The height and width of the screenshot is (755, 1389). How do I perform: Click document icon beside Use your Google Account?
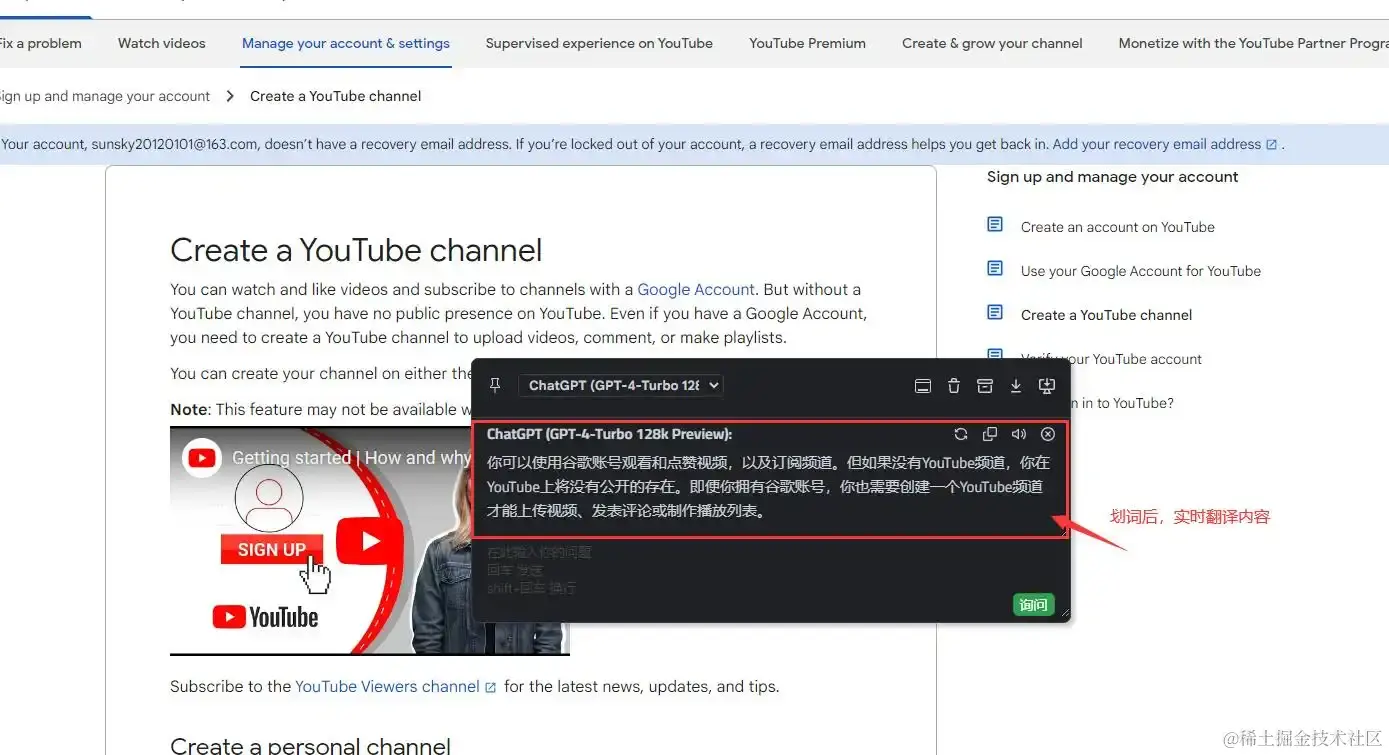point(995,269)
